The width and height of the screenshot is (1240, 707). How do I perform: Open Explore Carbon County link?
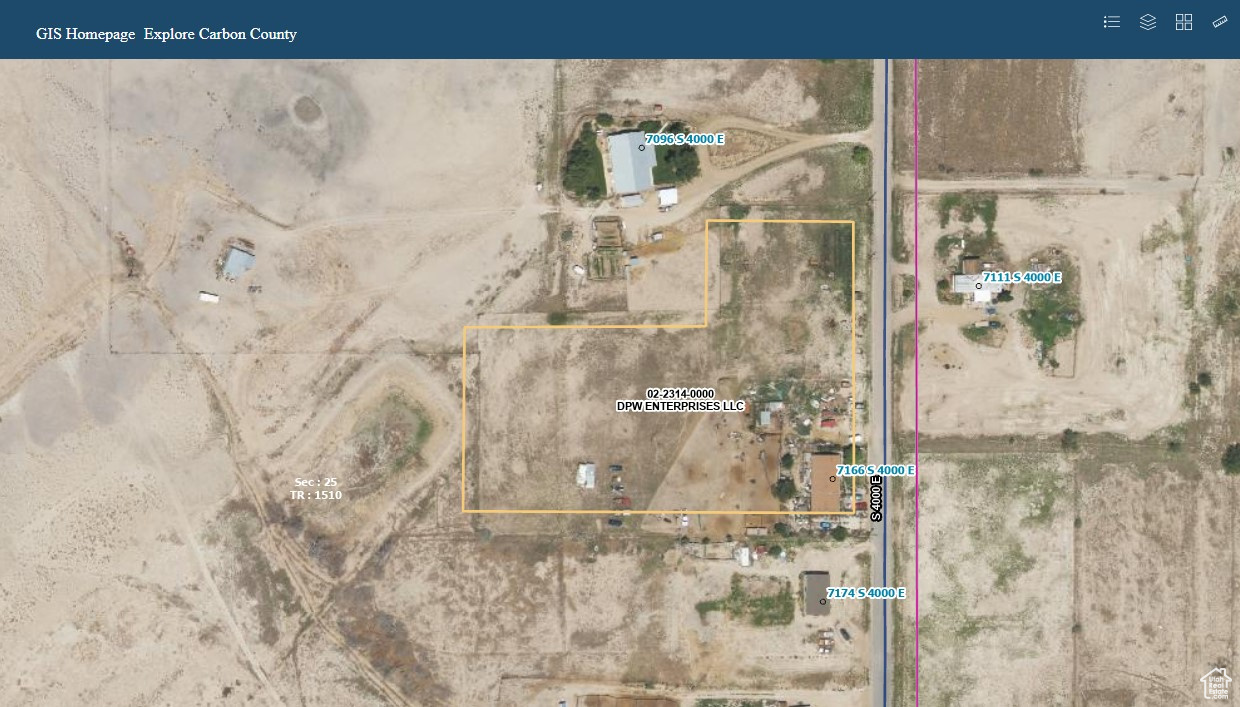[220, 34]
